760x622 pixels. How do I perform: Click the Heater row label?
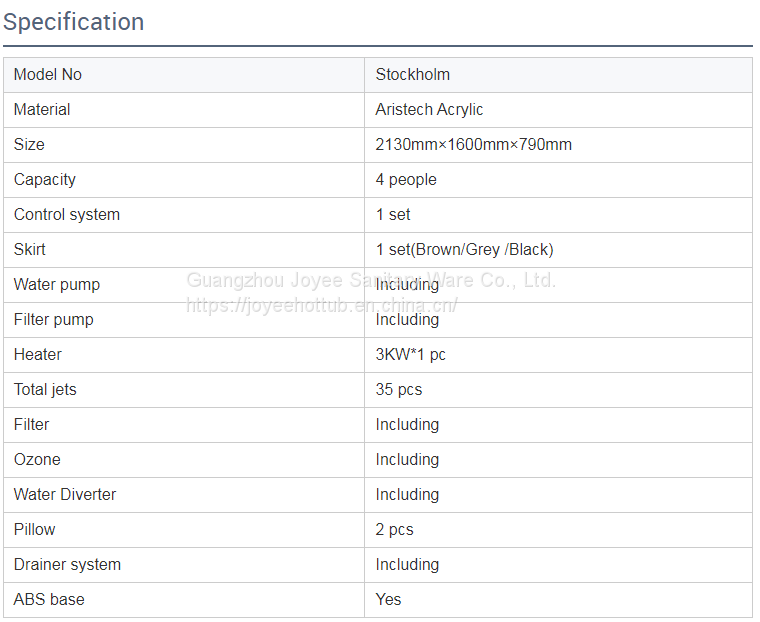38,355
